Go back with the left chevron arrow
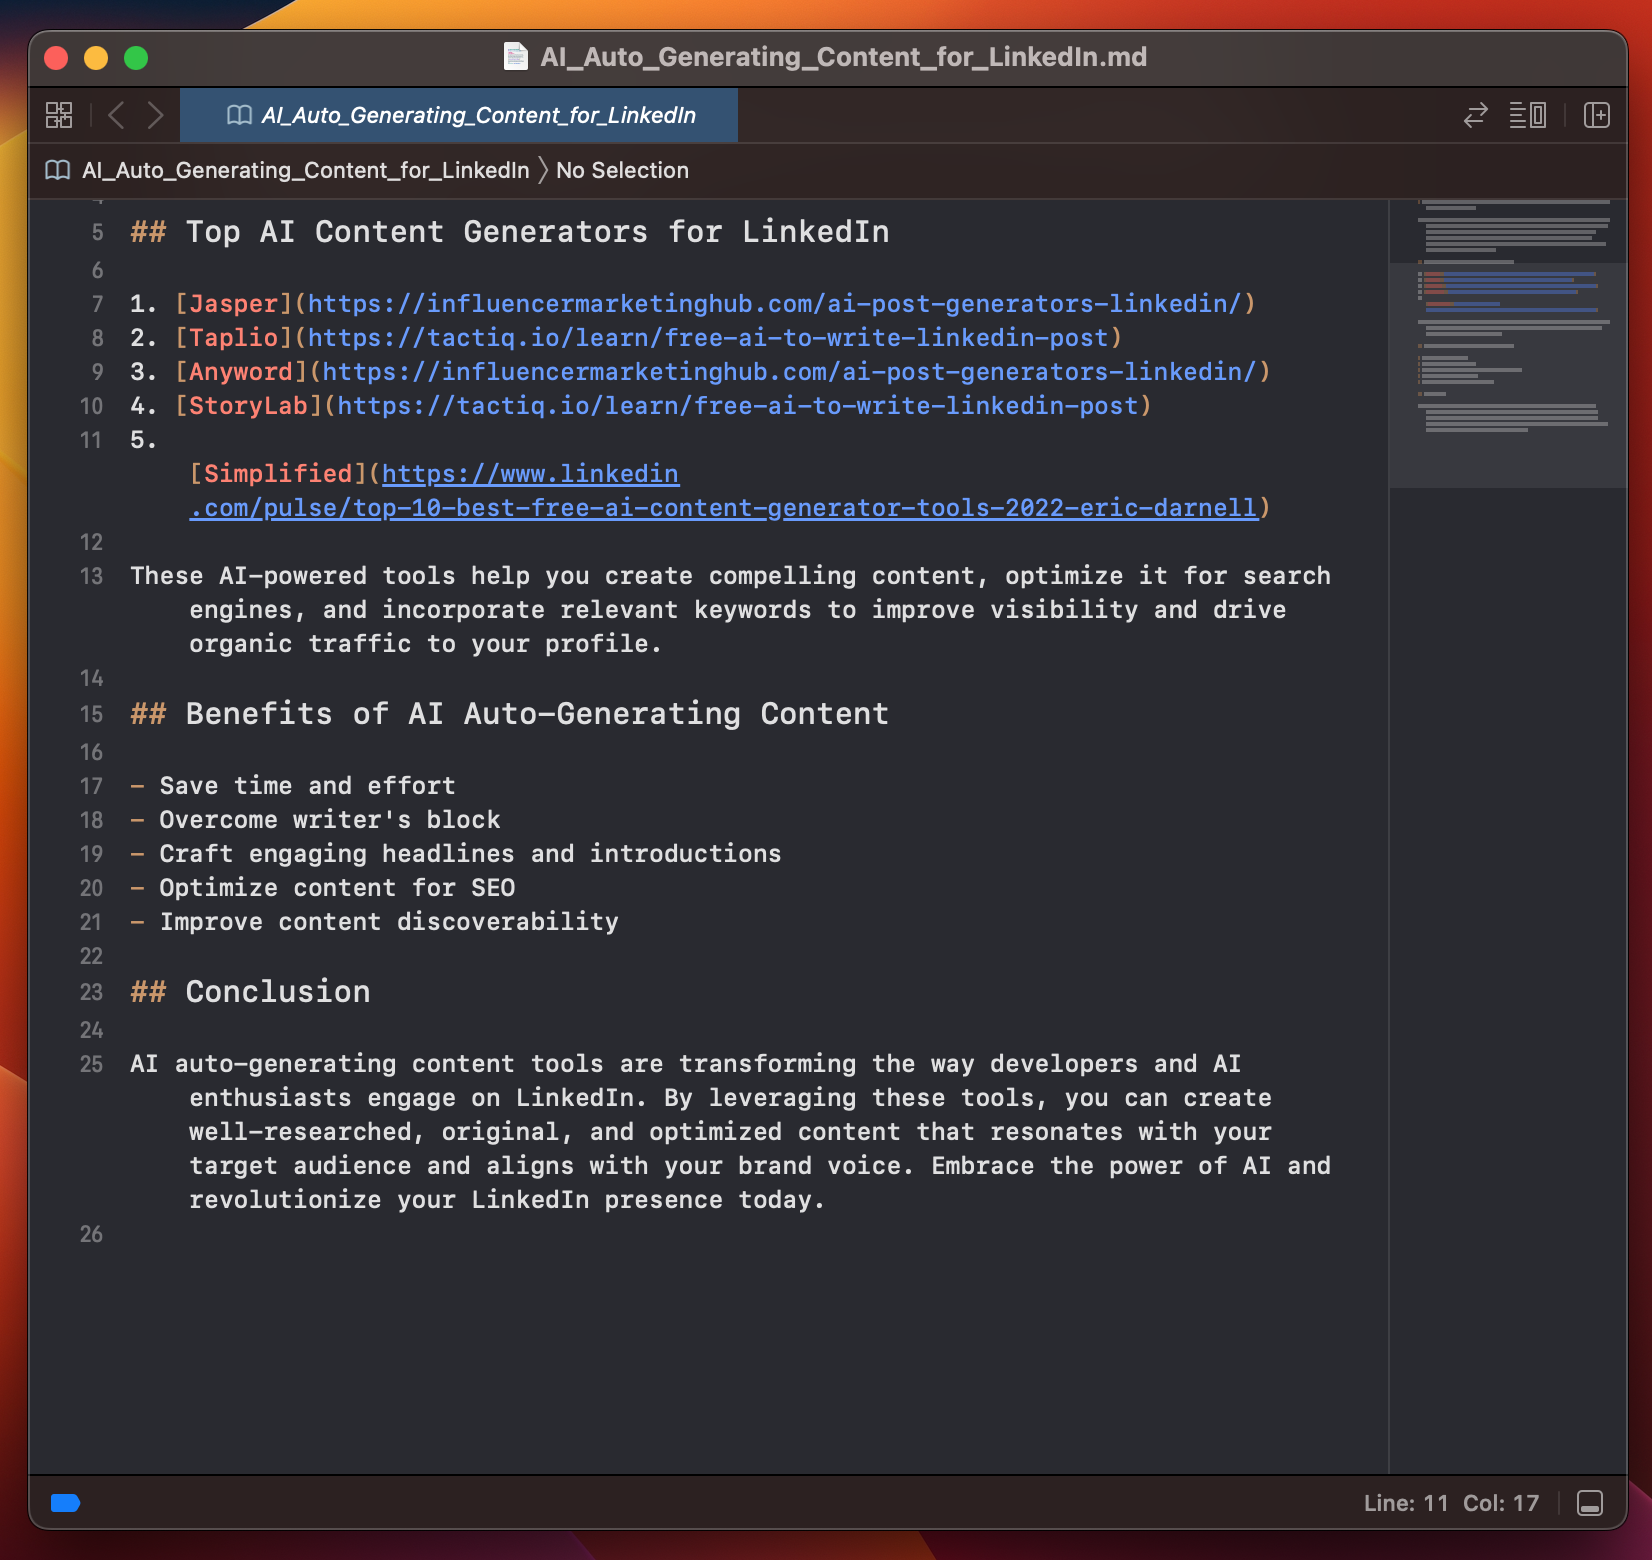Screen dimensions: 1652x1560 116,115
